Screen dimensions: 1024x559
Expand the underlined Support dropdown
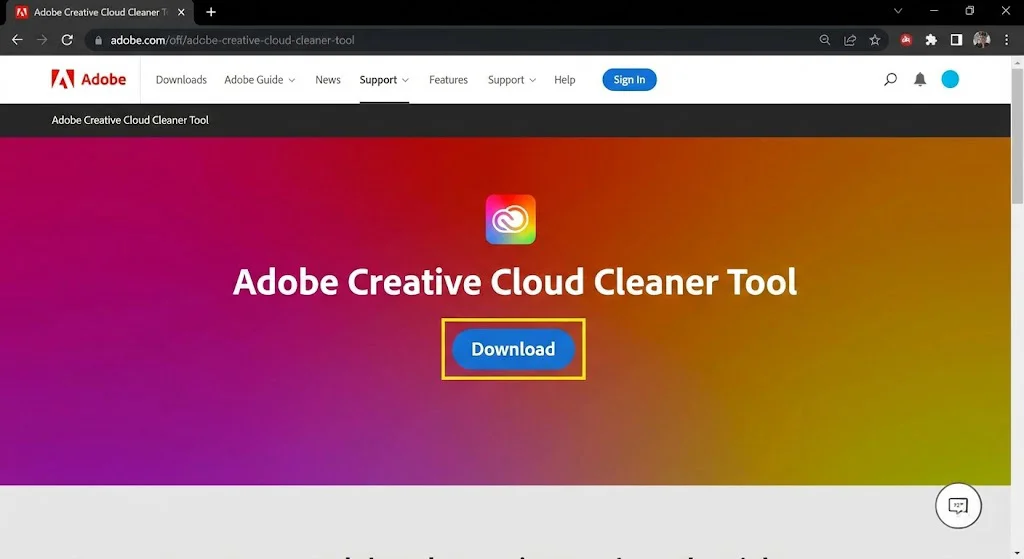384,80
